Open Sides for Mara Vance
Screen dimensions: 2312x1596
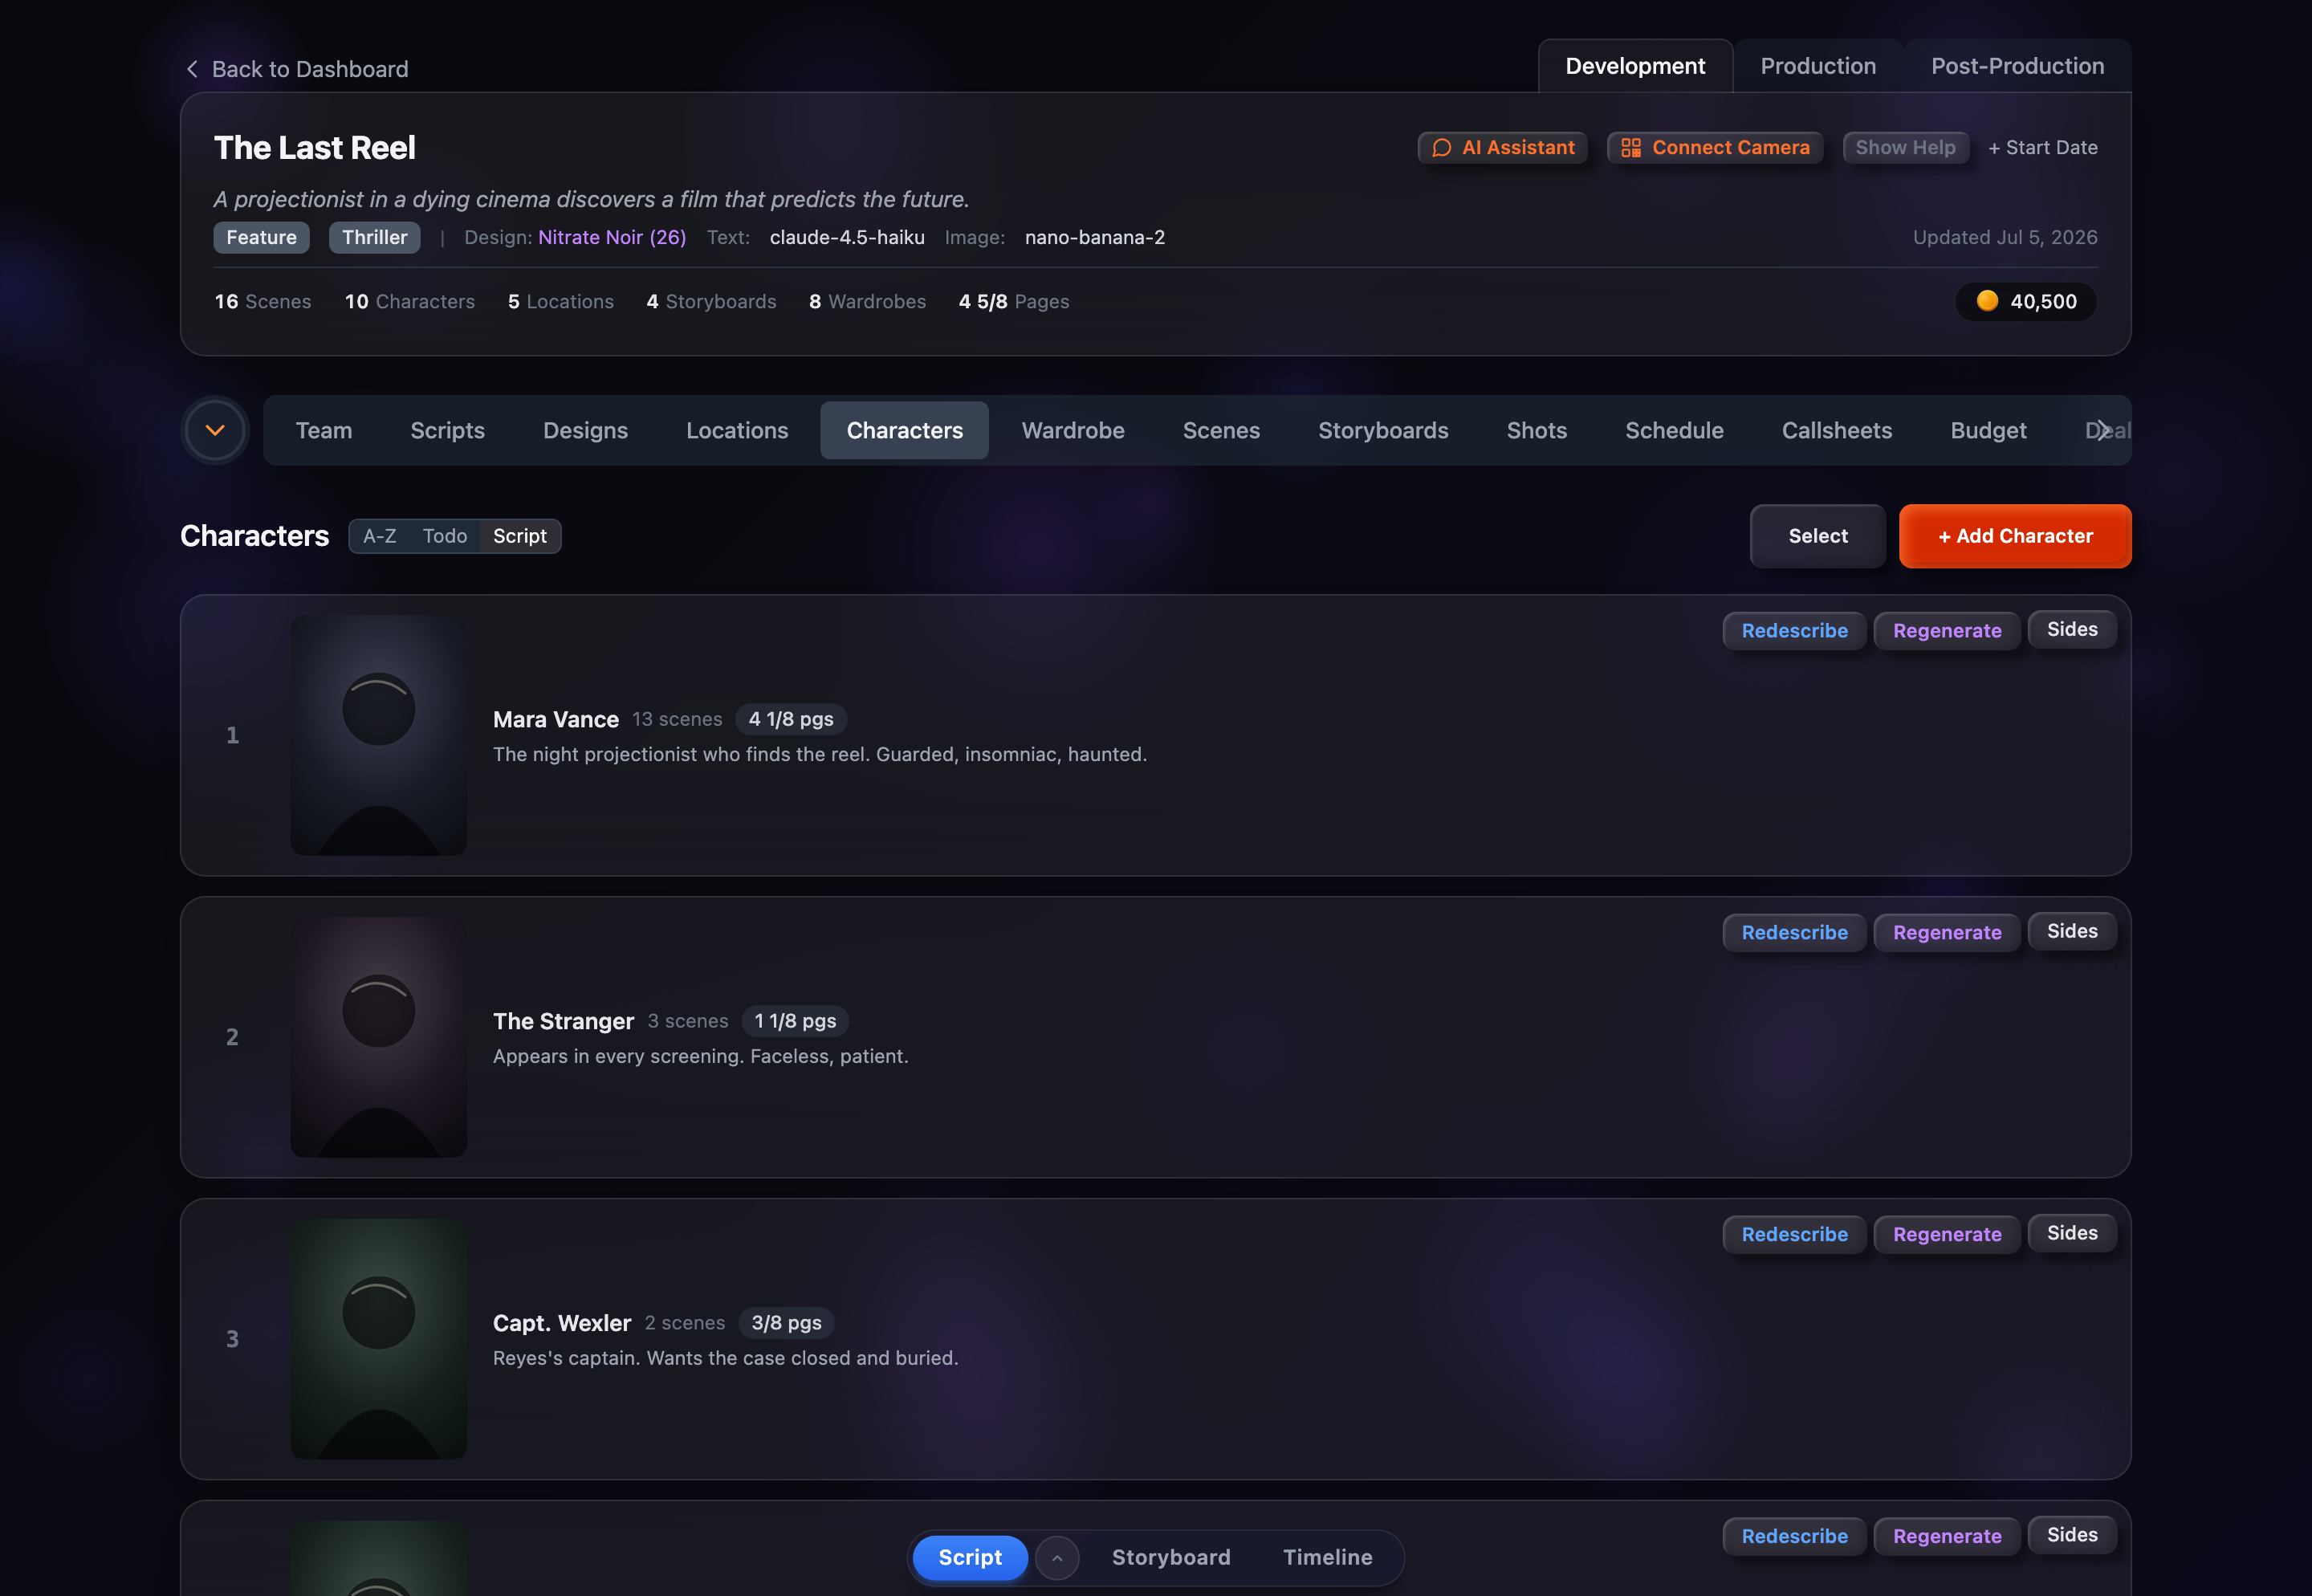(x=2072, y=630)
